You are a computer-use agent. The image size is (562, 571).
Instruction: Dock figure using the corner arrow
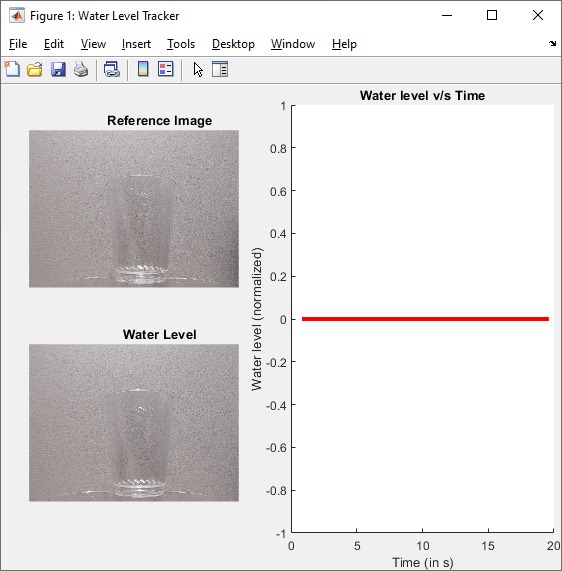(x=553, y=43)
